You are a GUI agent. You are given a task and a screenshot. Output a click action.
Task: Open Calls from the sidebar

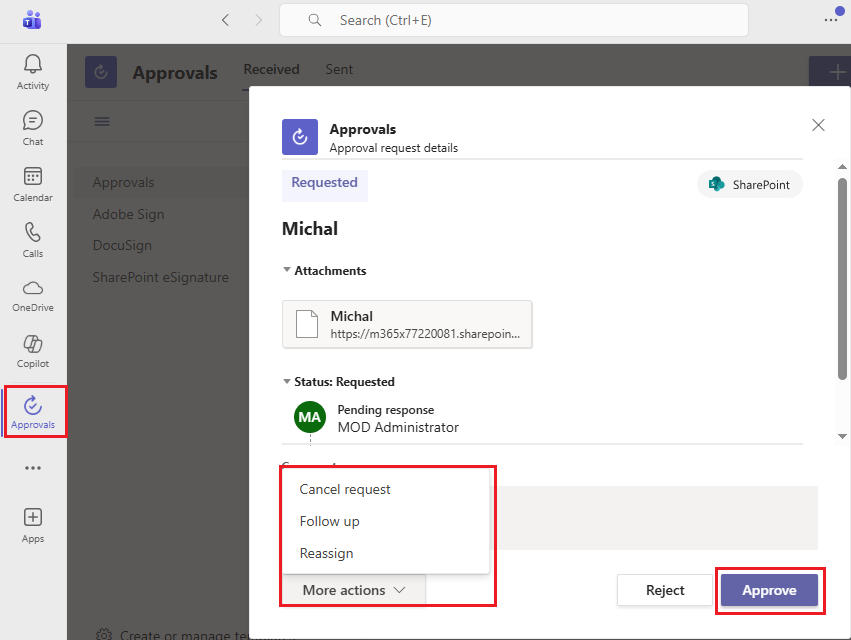[x=33, y=239]
